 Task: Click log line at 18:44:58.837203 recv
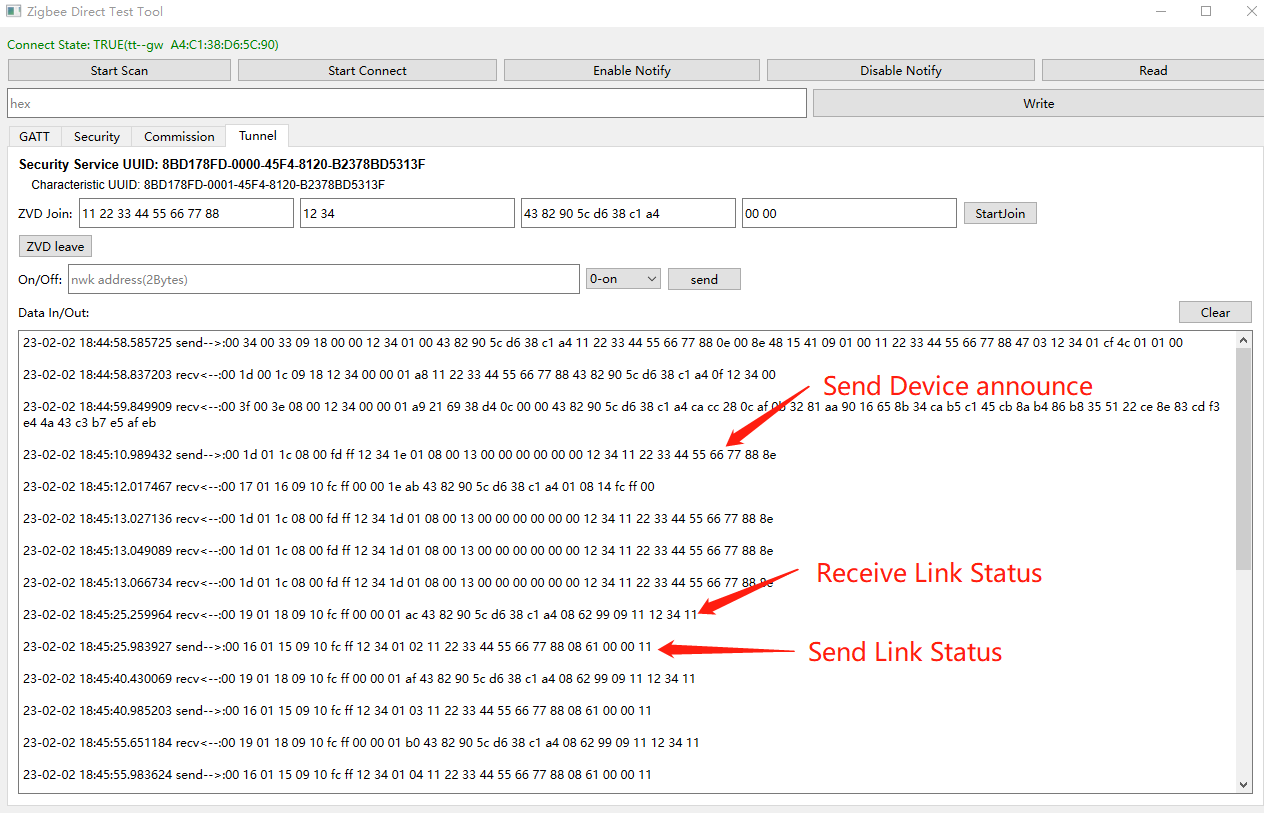(399, 374)
